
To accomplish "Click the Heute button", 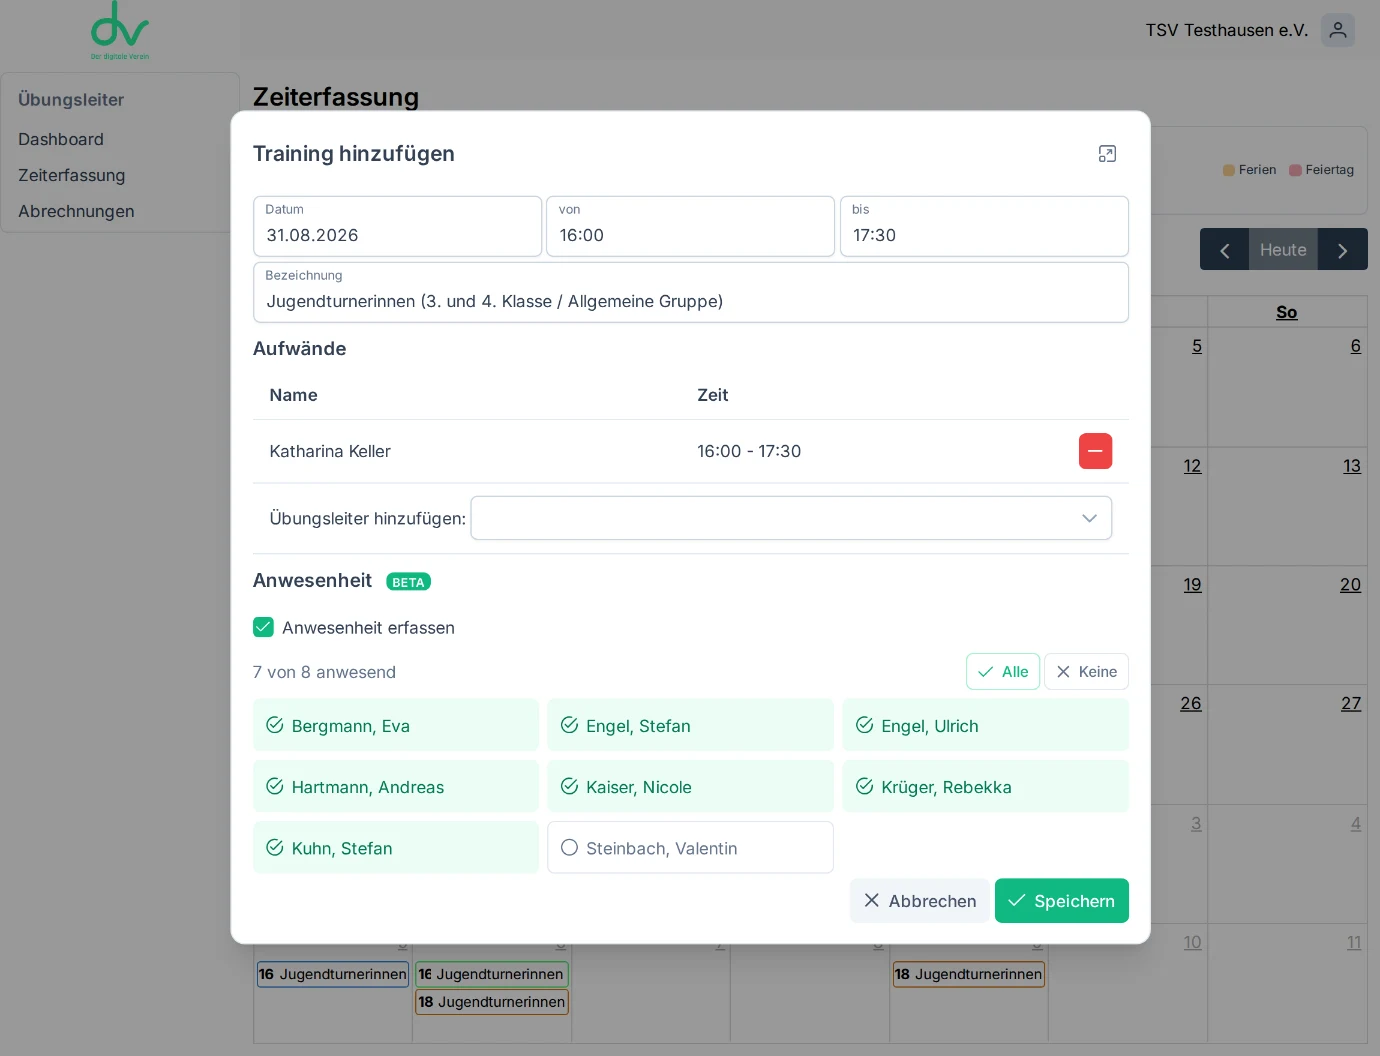I will tap(1283, 250).
